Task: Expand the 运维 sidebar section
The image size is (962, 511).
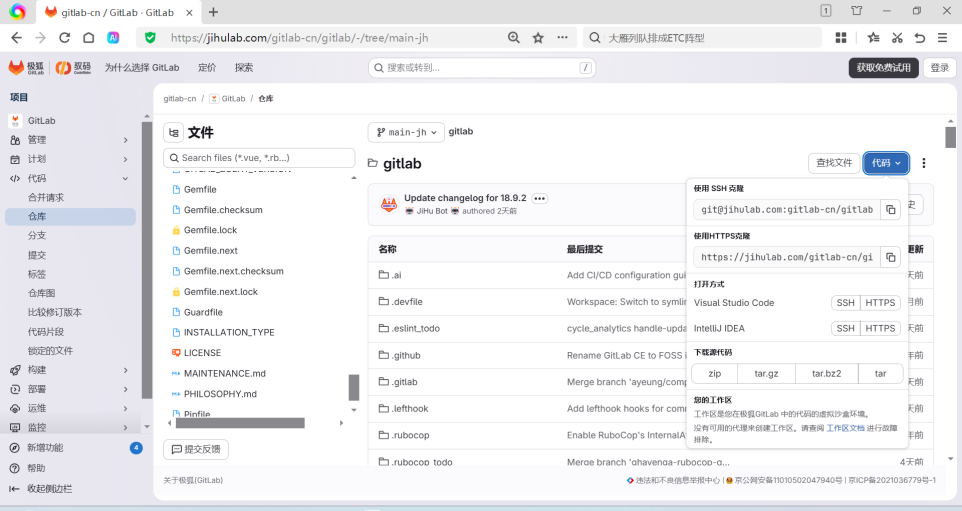Action: click(69, 408)
